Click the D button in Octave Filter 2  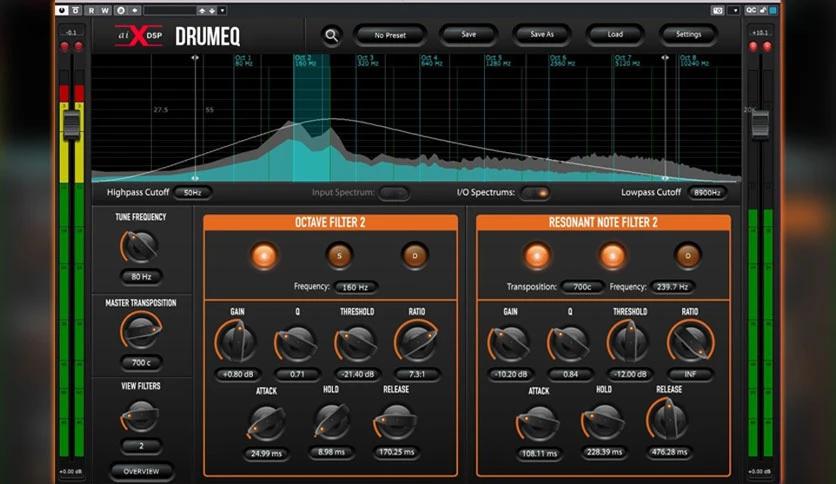point(415,255)
